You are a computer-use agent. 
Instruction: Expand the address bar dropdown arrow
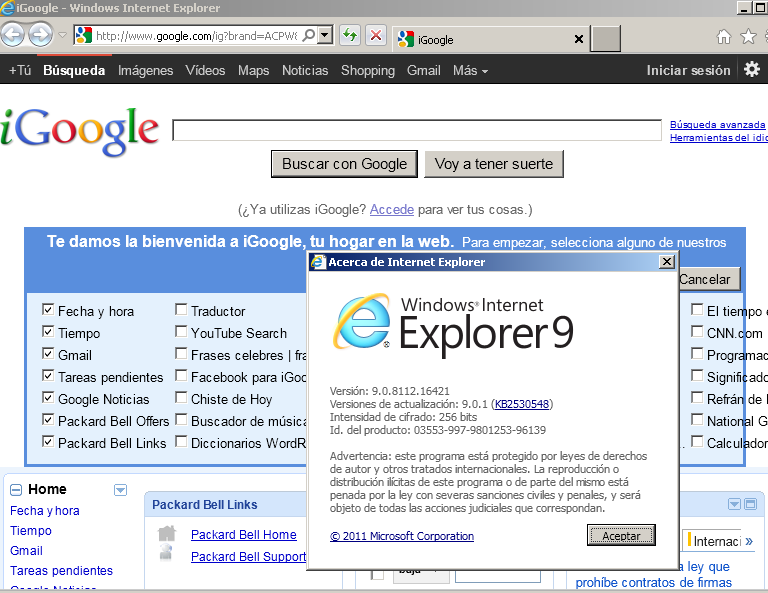(324, 36)
